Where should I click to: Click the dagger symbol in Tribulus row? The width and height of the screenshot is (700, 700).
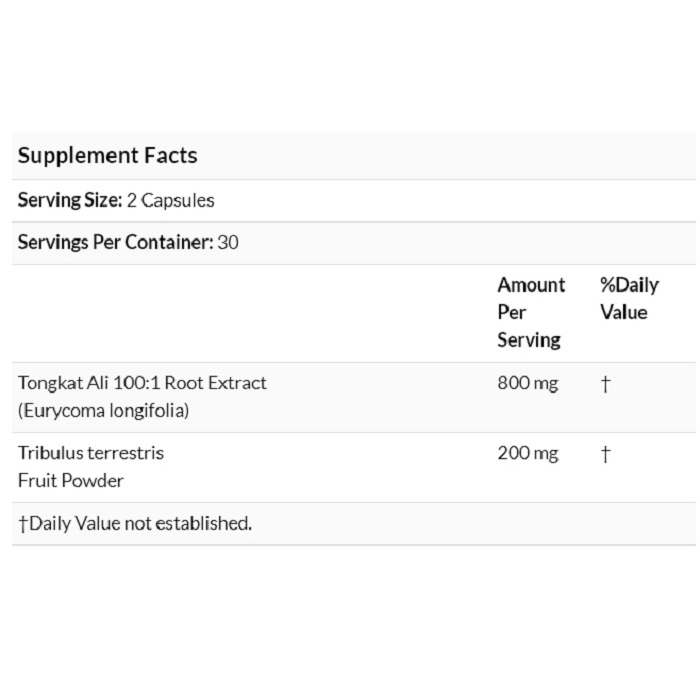pyautogui.click(x=605, y=454)
